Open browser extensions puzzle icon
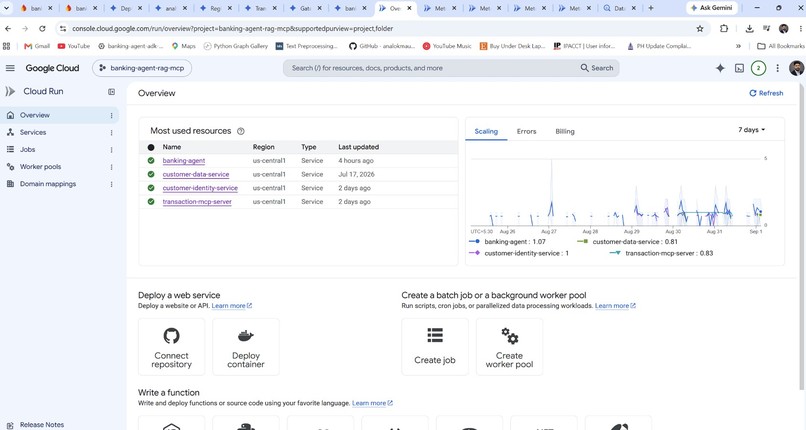806x430 pixels. coord(724,29)
